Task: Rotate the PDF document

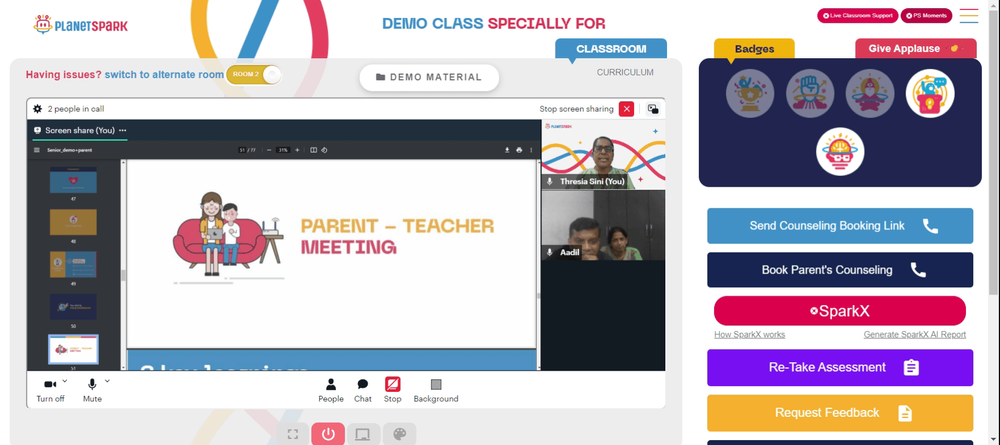Action: pyautogui.click(x=324, y=150)
